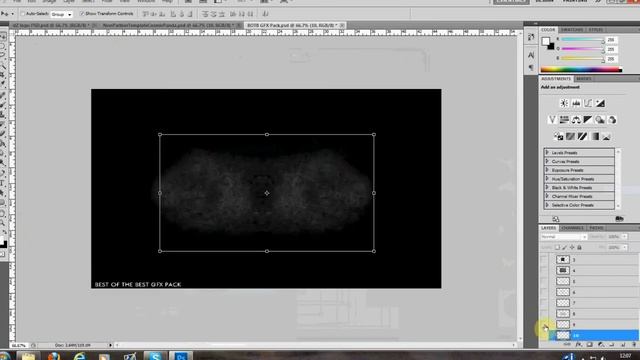The height and width of the screenshot is (360, 640).
Task: Lock all layer properties
Action: click(579, 247)
